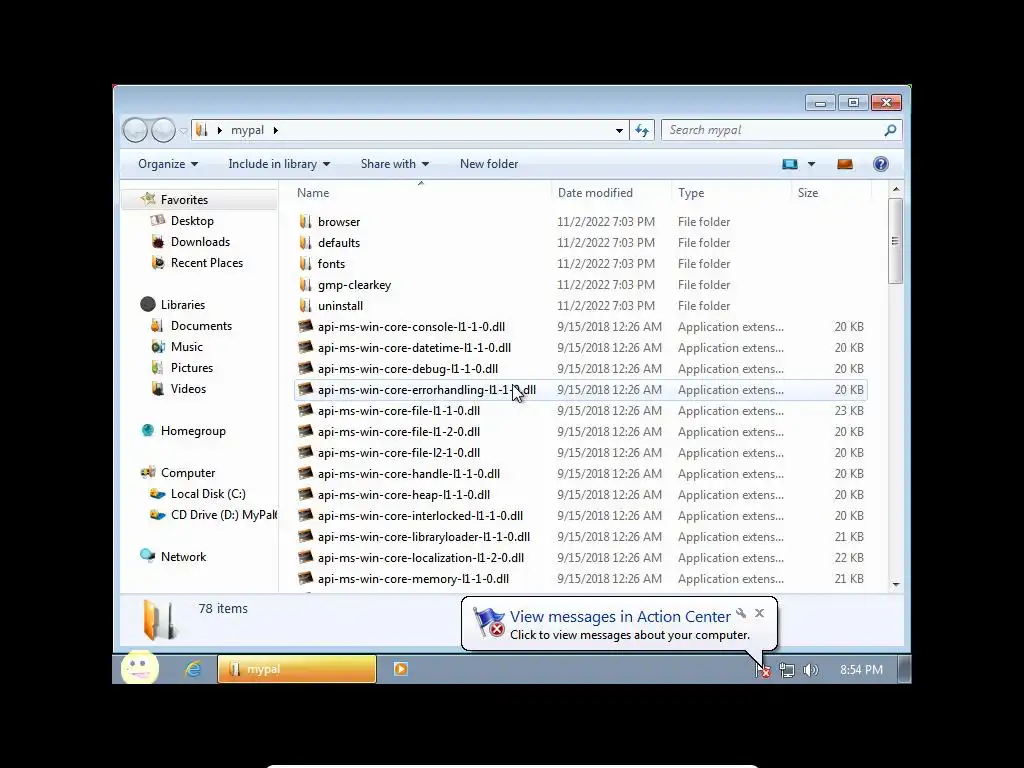Close the Action Center notification balloon
1024x768 pixels.
pos(760,613)
